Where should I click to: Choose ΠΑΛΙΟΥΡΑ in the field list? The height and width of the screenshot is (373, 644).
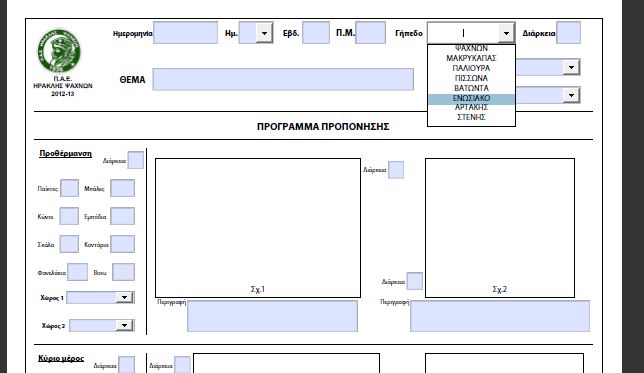point(471,68)
